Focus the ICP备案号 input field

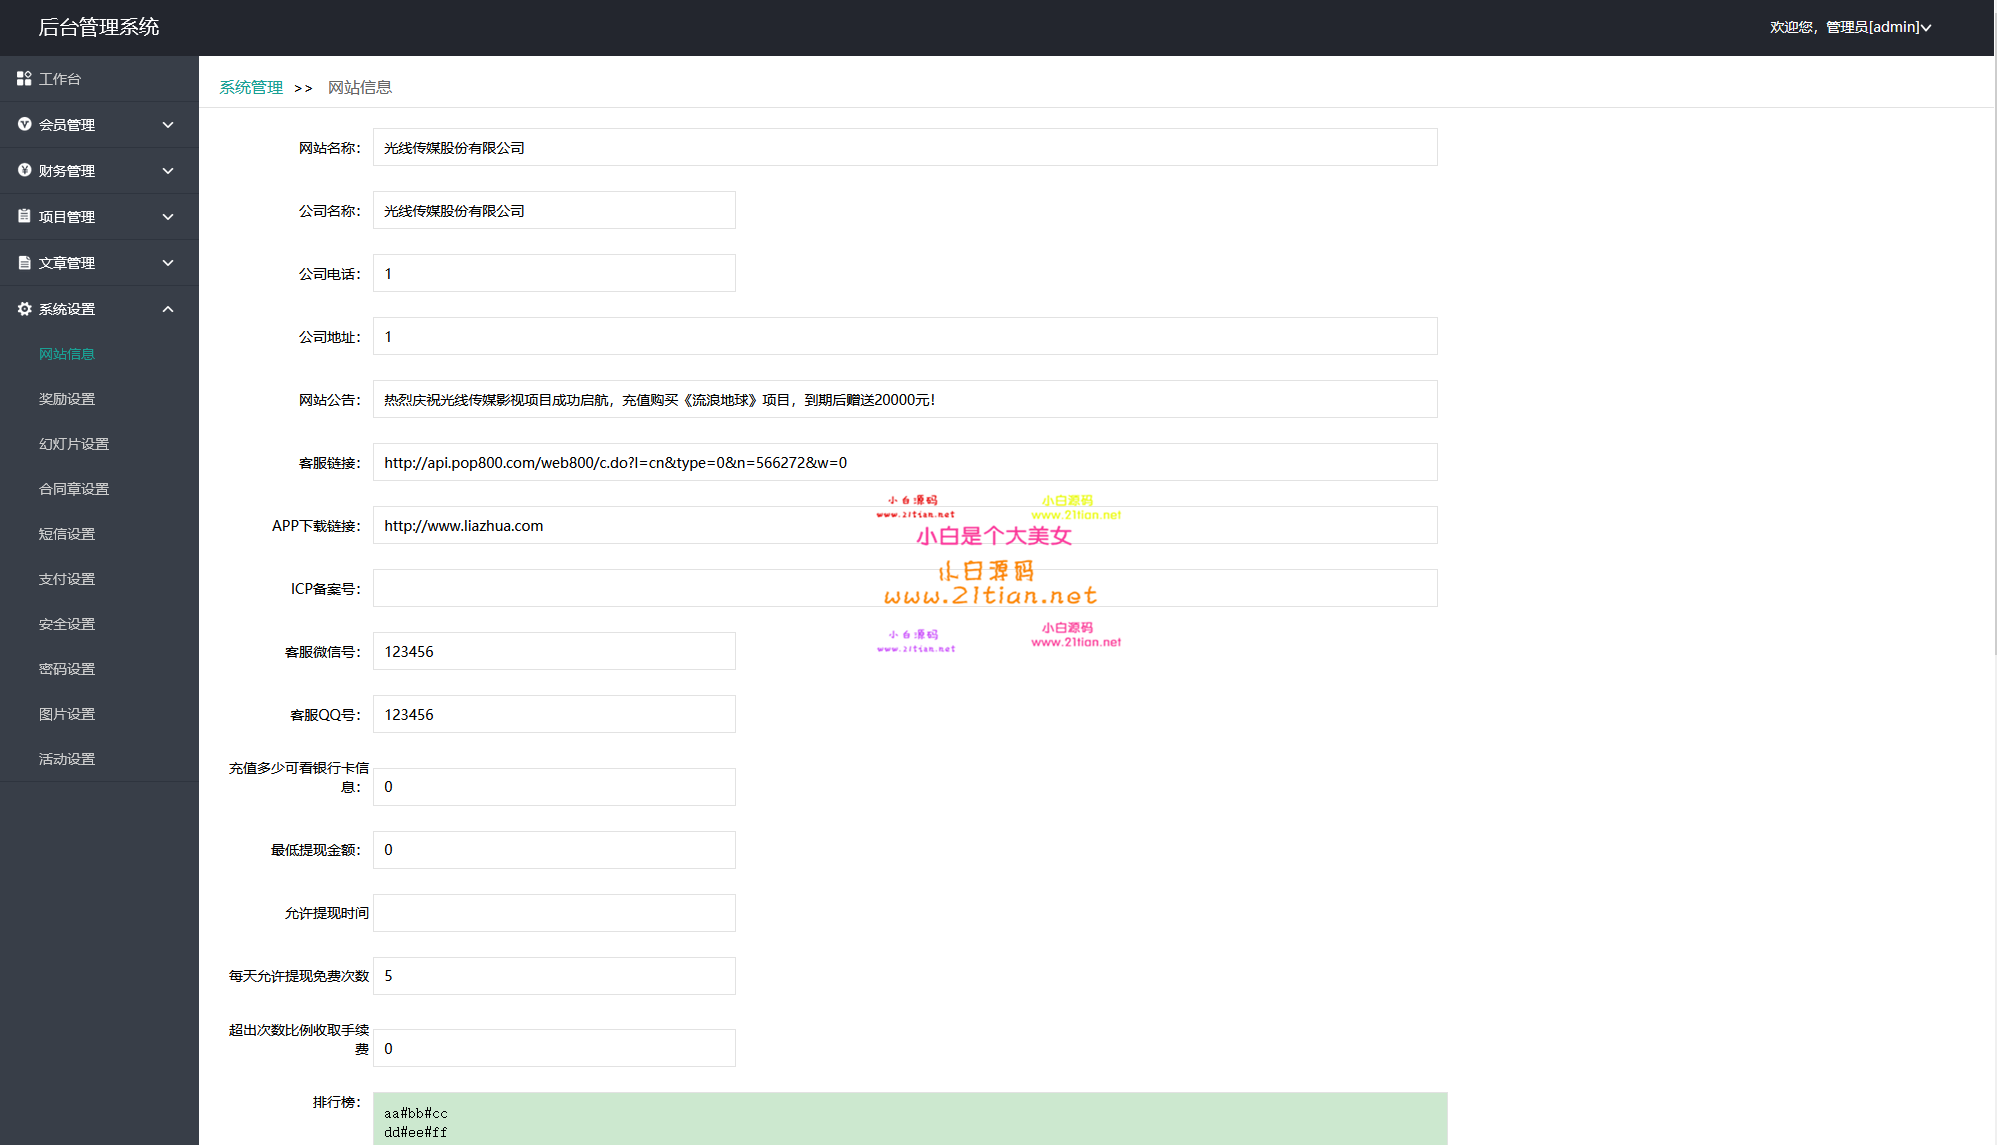pyautogui.click(x=905, y=588)
